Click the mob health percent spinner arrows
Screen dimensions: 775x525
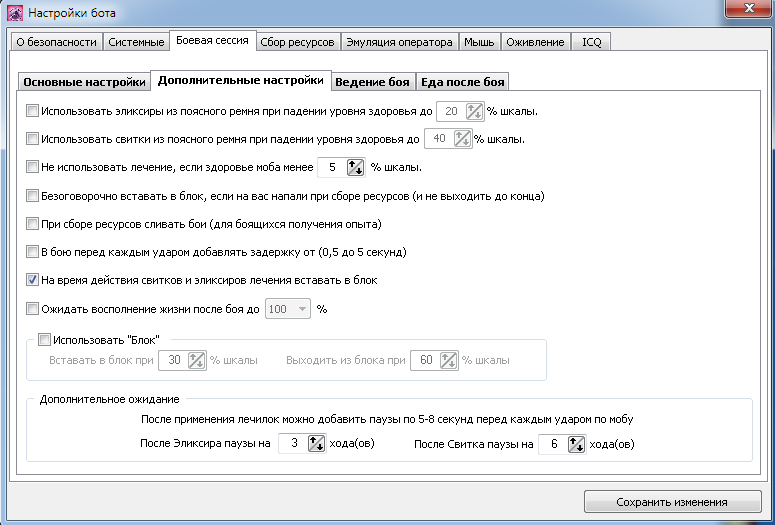[x=355, y=167]
